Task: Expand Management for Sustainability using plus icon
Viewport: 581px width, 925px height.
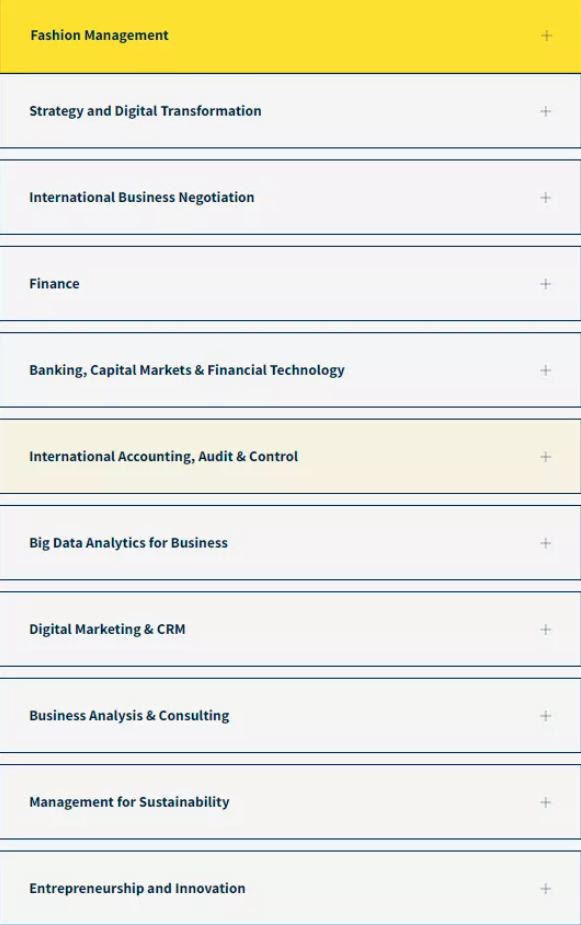Action: [x=546, y=802]
